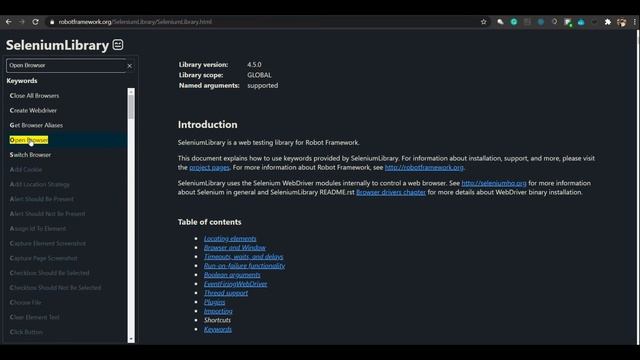The height and width of the screenshot is (360, 640).
Task: Open the Chrome three-dot menu
Action: click(635, 22)
